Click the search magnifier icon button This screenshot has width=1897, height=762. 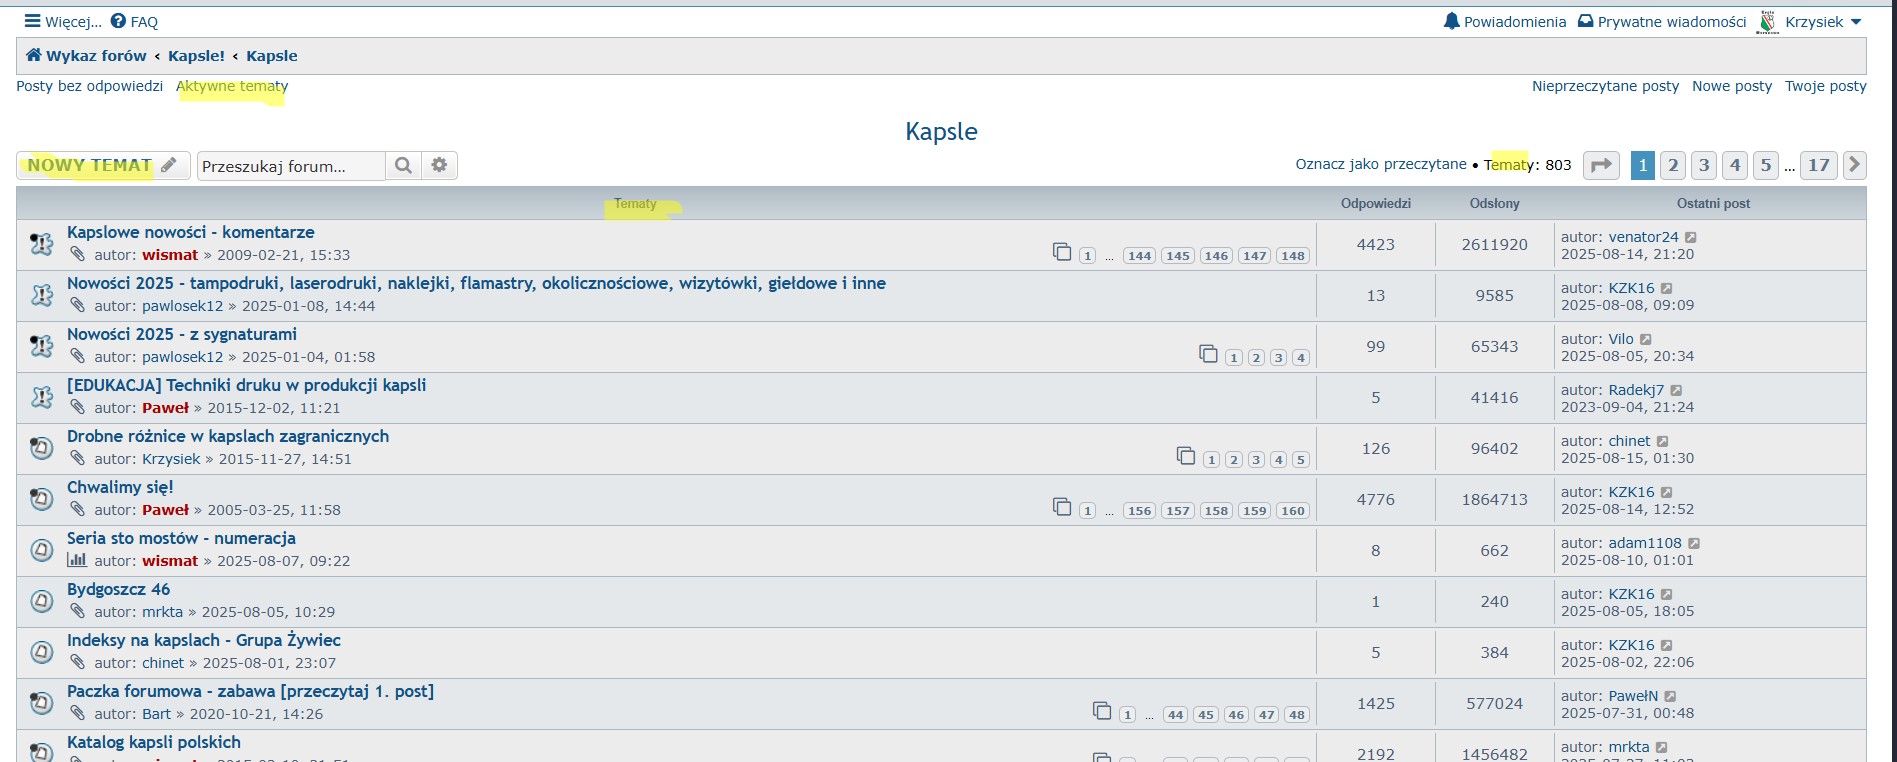point(403,166)
